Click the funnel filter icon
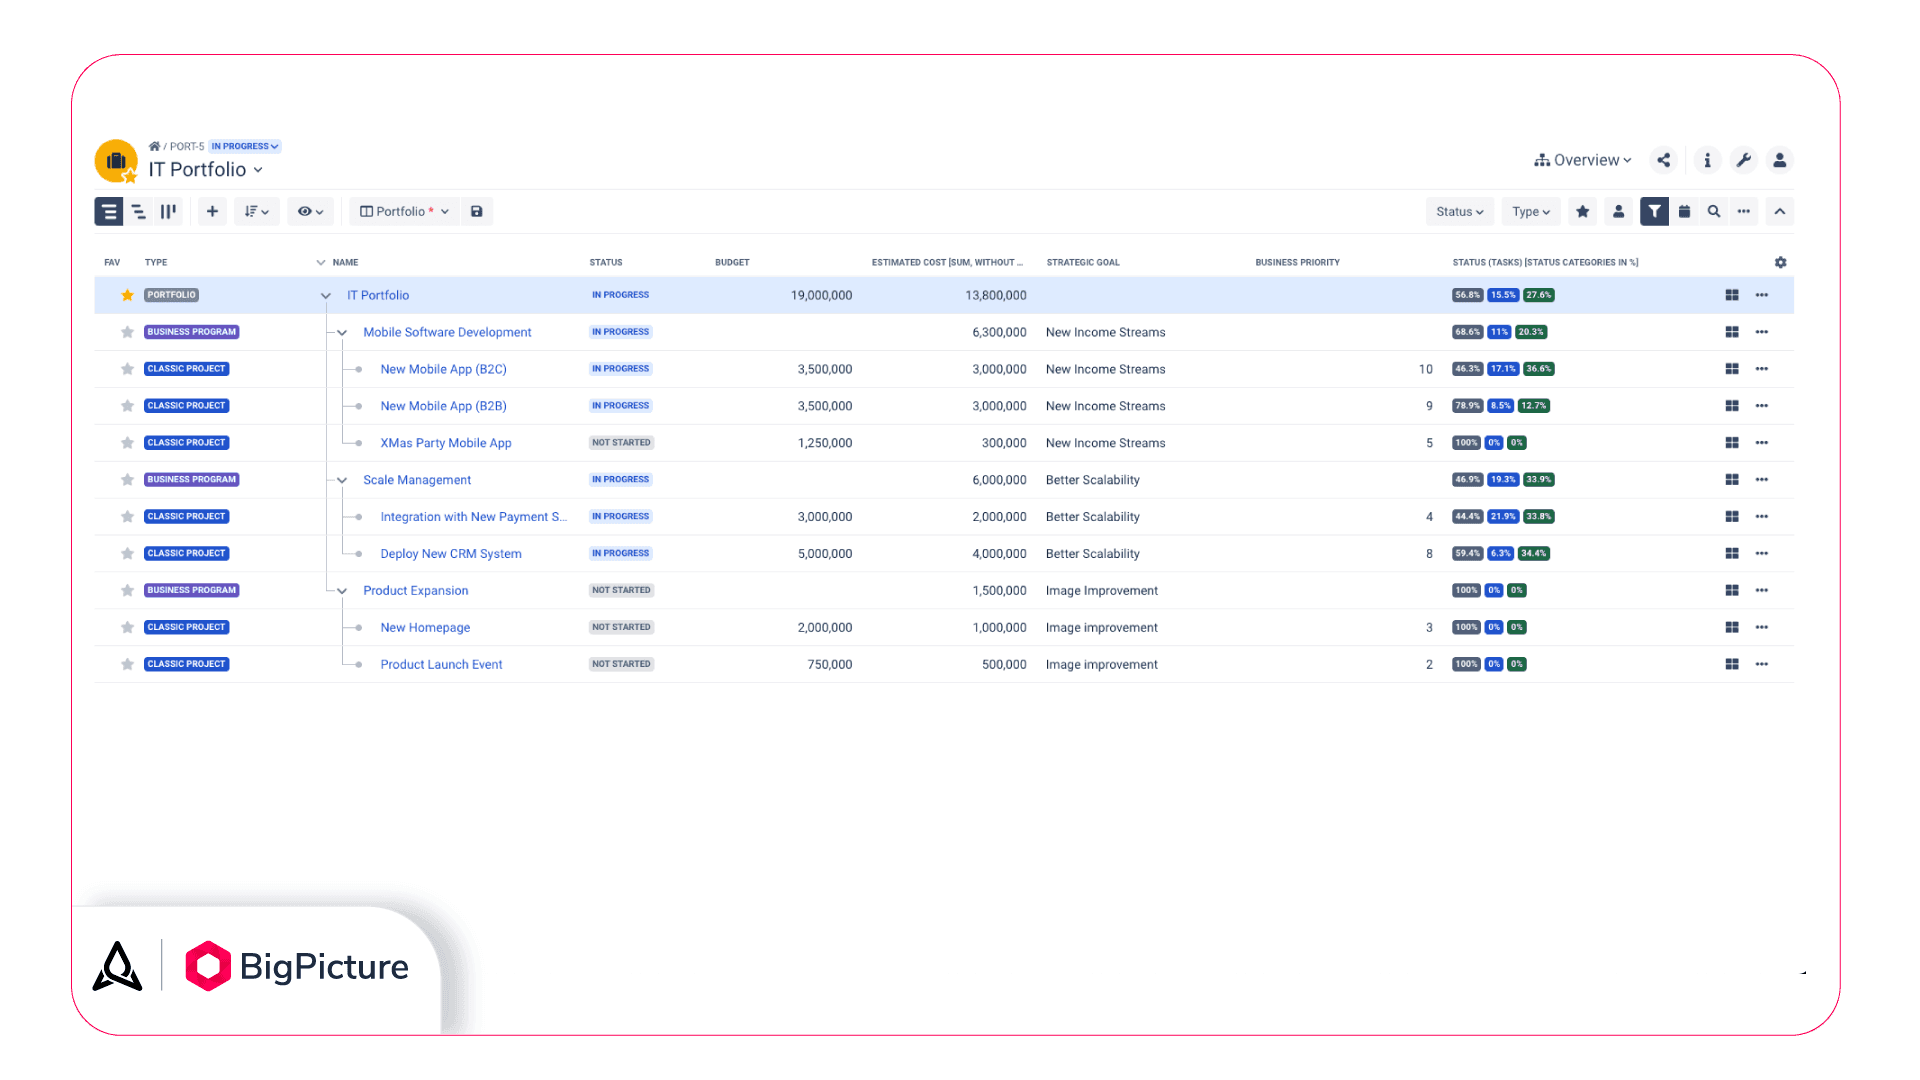The image size is (1920, 1080). [x=1655, y=211]
